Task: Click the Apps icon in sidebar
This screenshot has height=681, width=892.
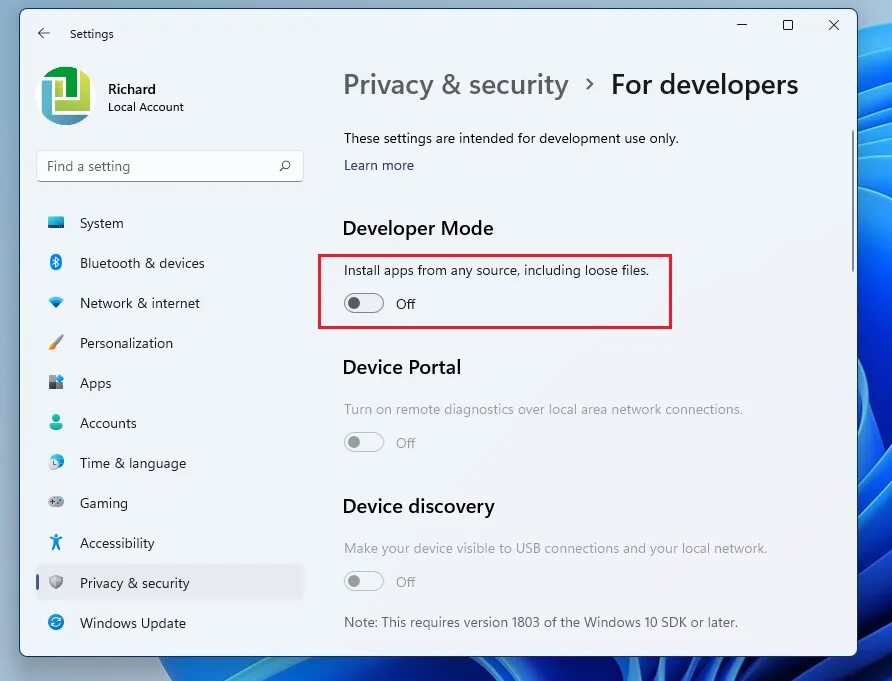Action: [56, 382]
